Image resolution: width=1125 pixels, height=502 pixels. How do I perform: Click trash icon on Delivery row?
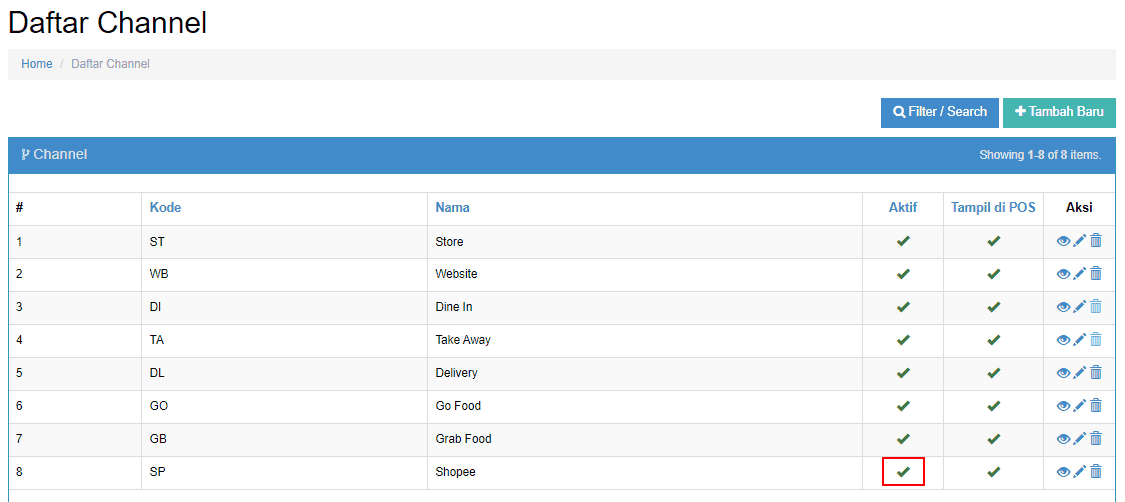click(x=1096, y=373)
